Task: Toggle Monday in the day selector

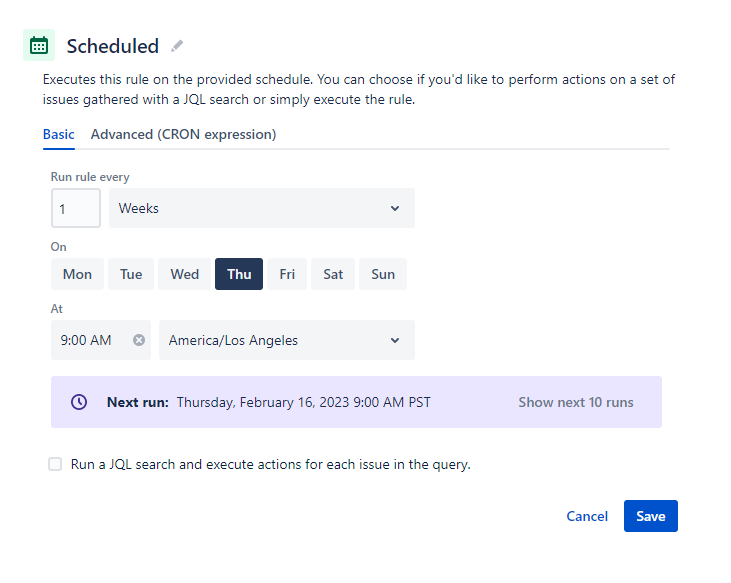Action: click(77, 274)
